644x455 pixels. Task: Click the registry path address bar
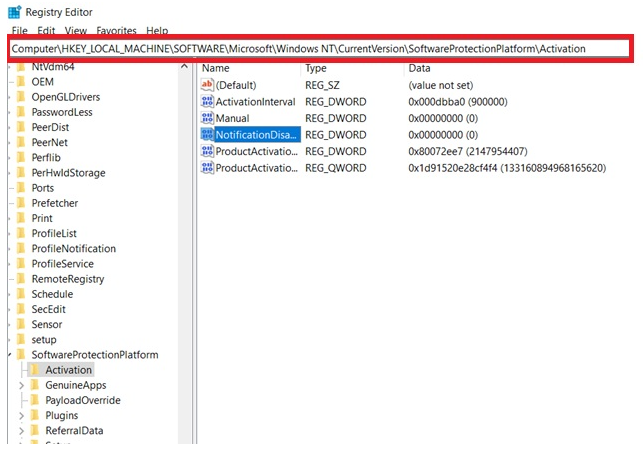318,48
